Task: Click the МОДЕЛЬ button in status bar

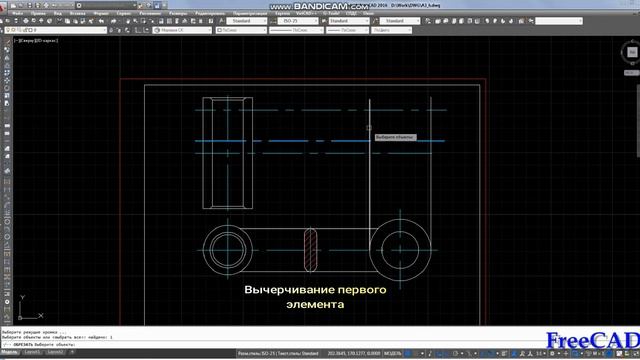Action: click(393, 353)
